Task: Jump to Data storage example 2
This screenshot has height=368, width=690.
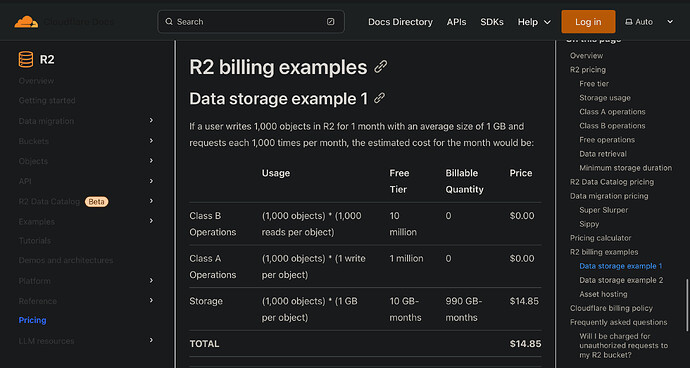Action: pos(621,280)
